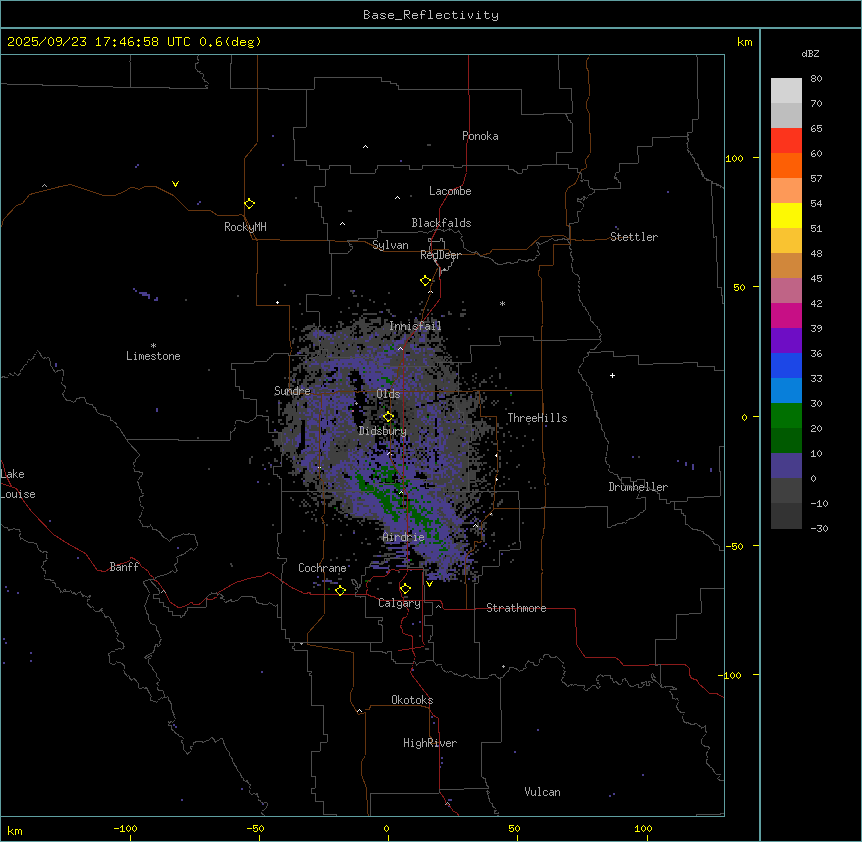Click the Strathmore label east of Calgary

(516, 608)
